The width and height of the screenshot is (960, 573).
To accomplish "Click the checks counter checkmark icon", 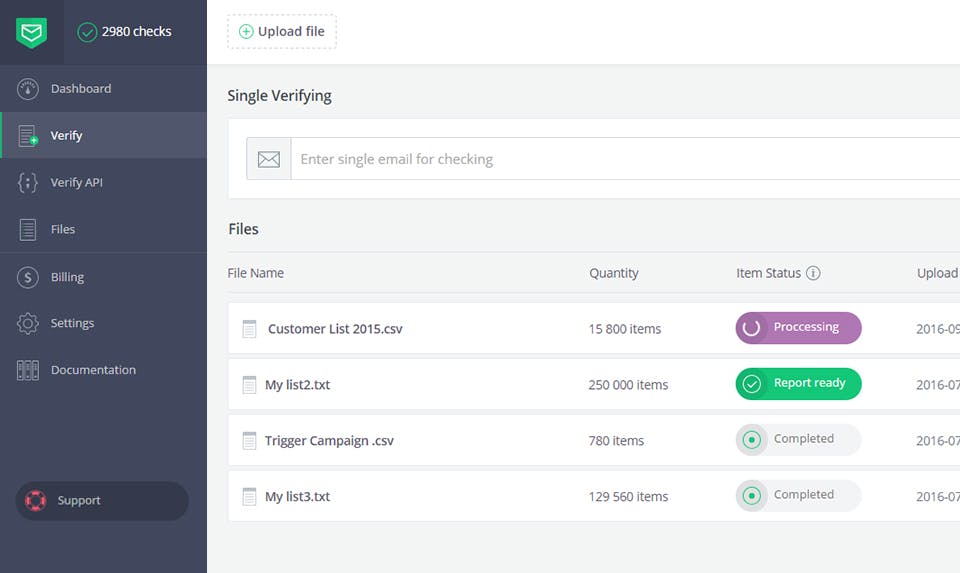I will point(87,32).
